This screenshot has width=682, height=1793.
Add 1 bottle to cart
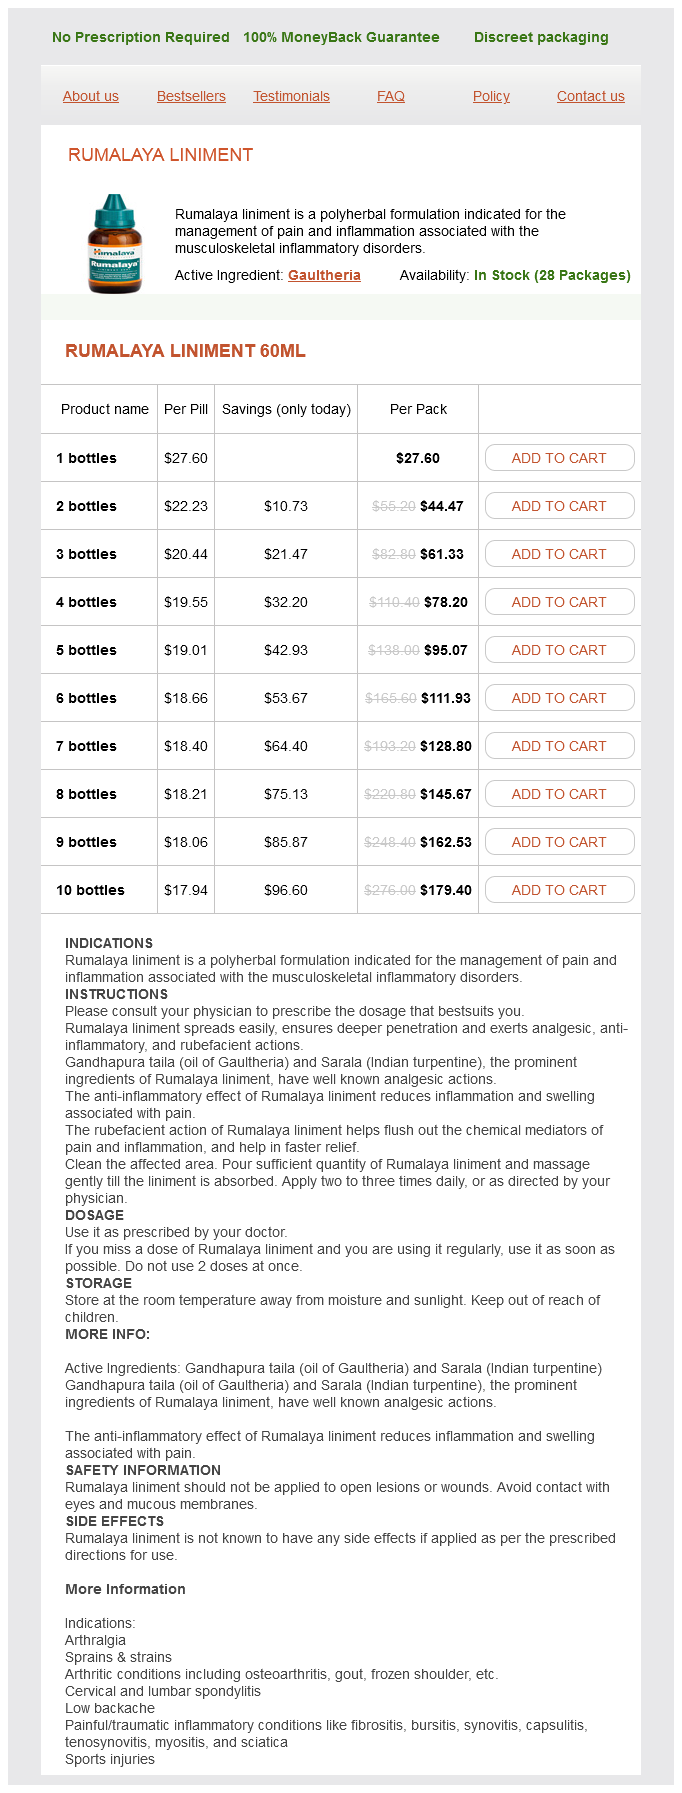click(559, 458)
